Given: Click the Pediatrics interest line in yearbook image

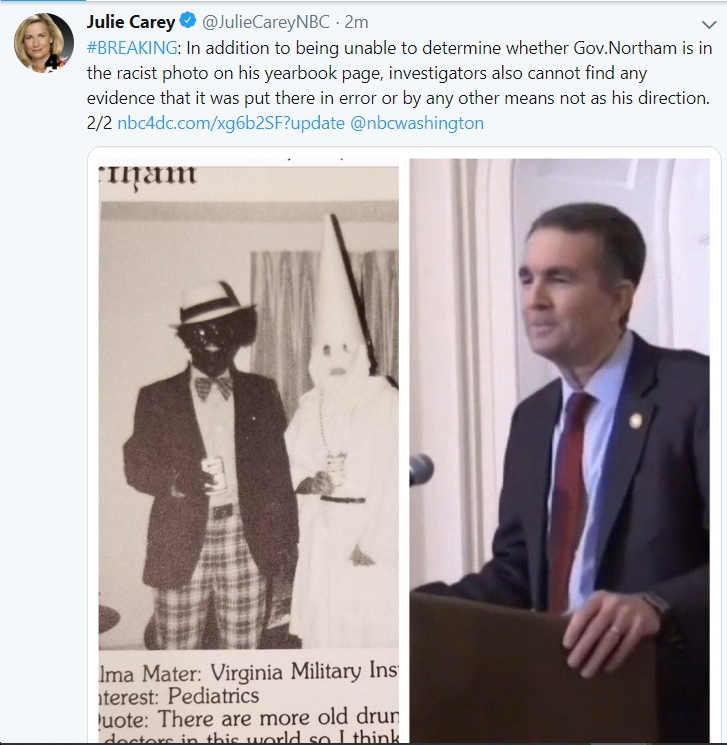Looking at the screenshot, I should pos(179,696).
